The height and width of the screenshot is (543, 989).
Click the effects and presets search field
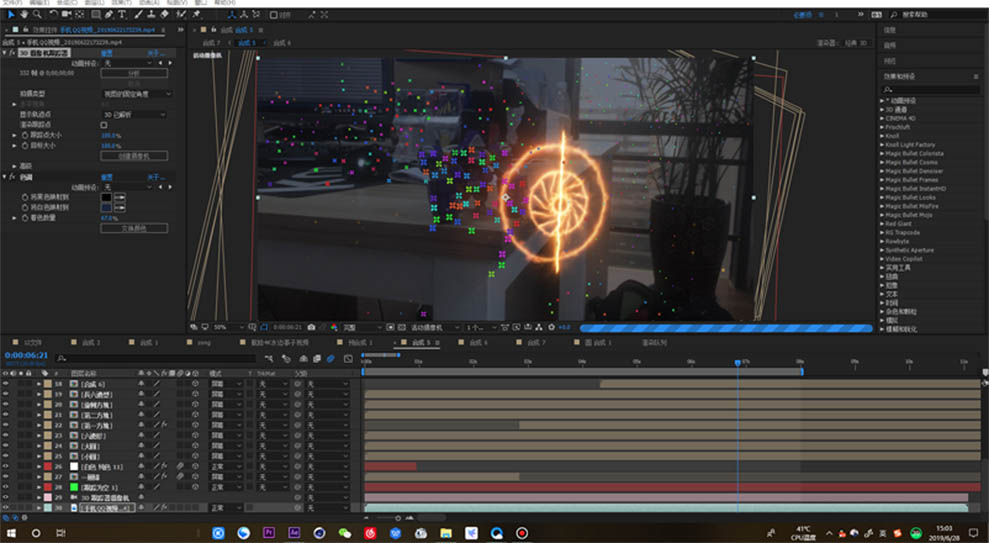[932, 88]
